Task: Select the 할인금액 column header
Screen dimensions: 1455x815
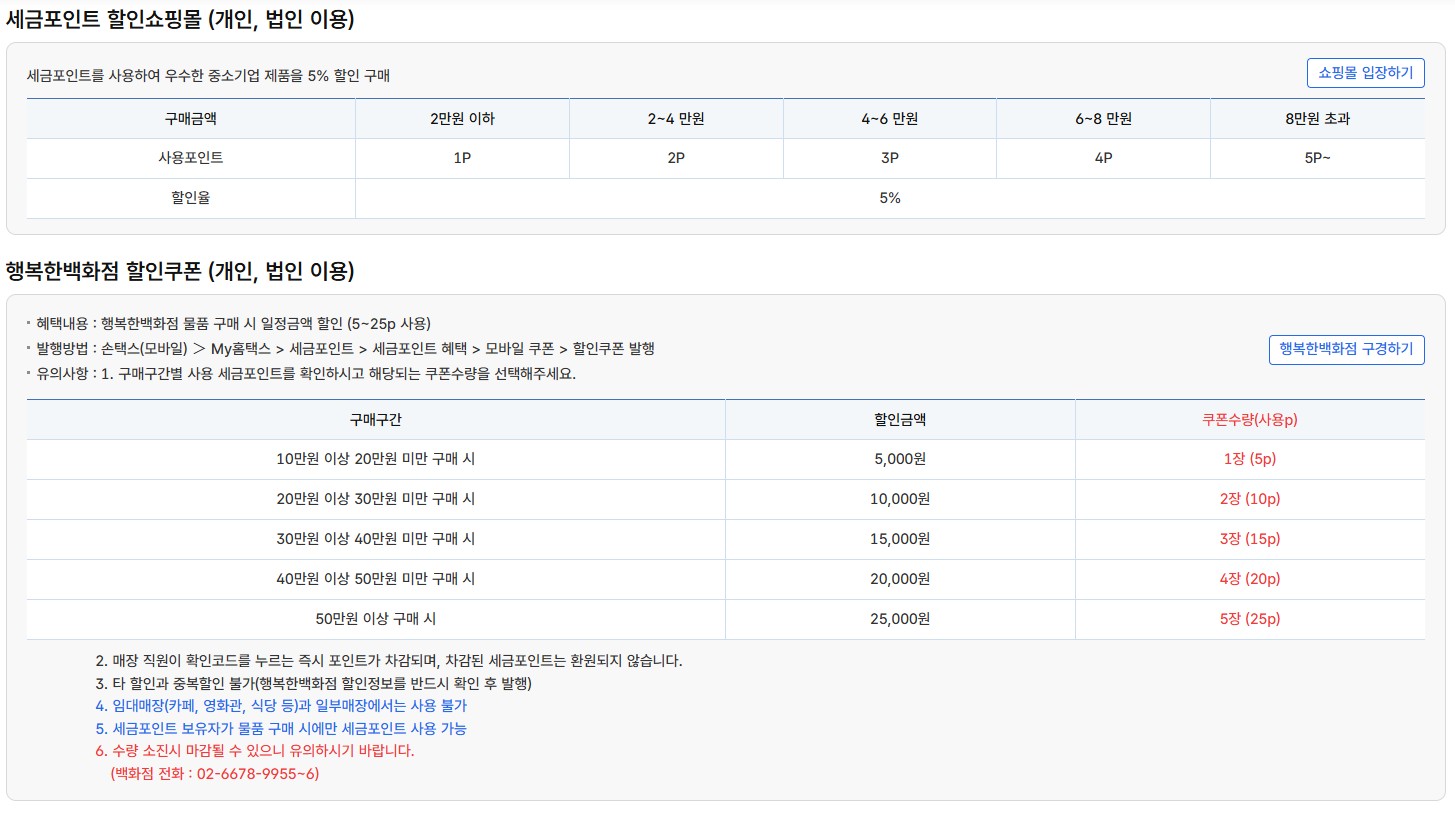Action: (x=899, y=419)
